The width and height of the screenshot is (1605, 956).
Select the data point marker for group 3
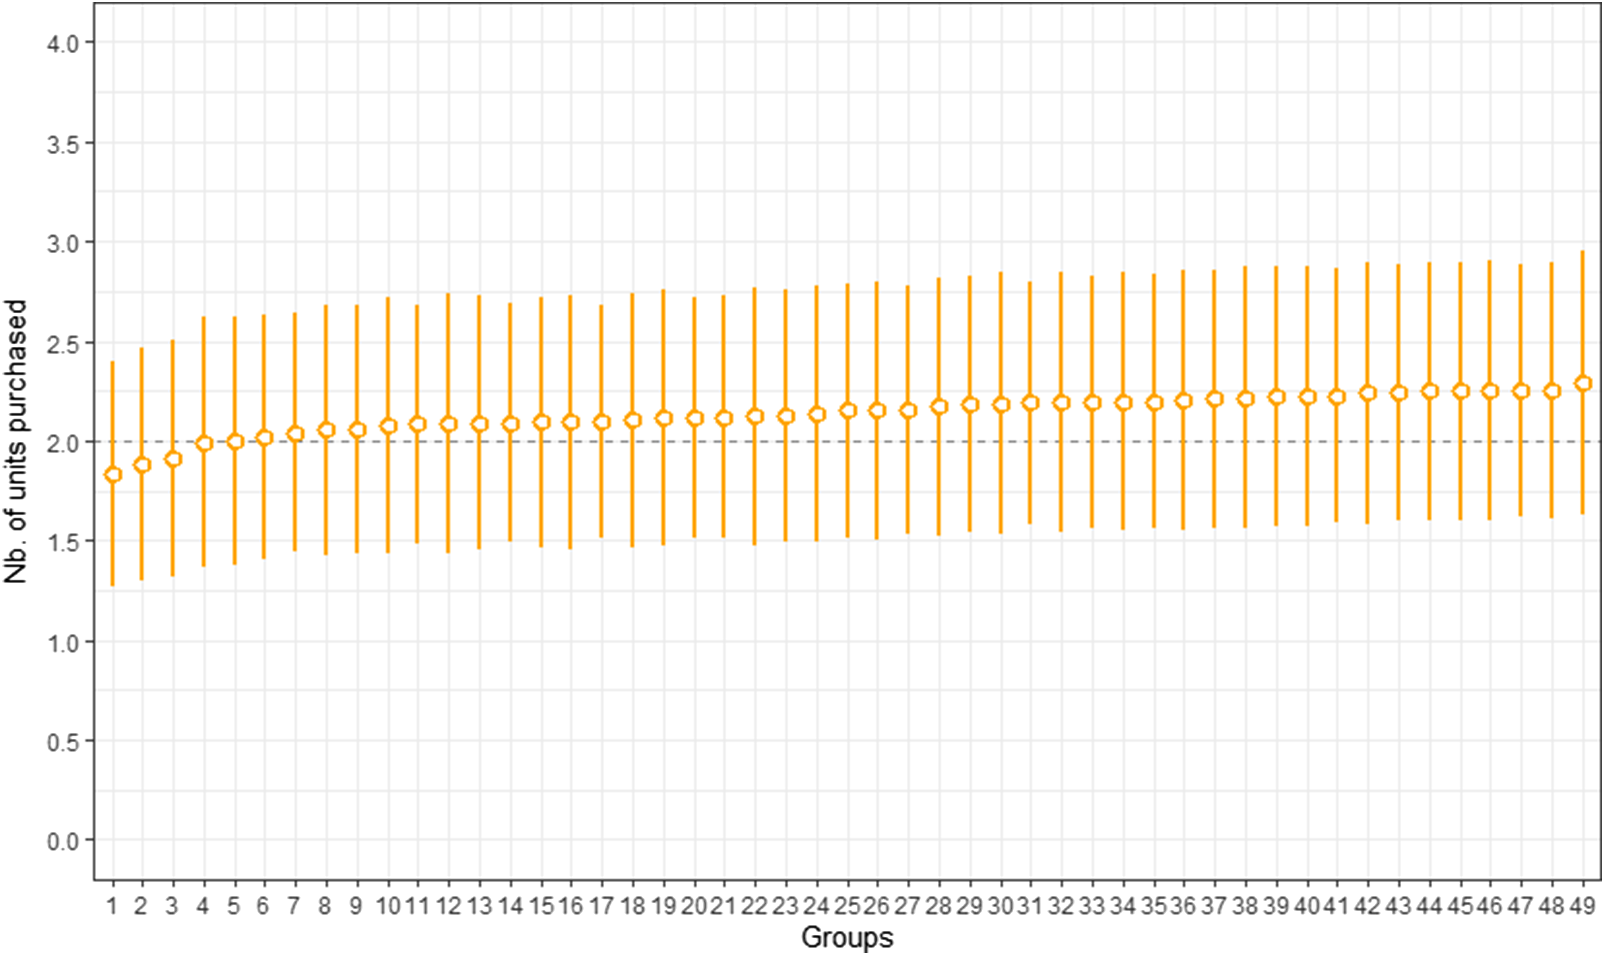[x=172, y=460]
